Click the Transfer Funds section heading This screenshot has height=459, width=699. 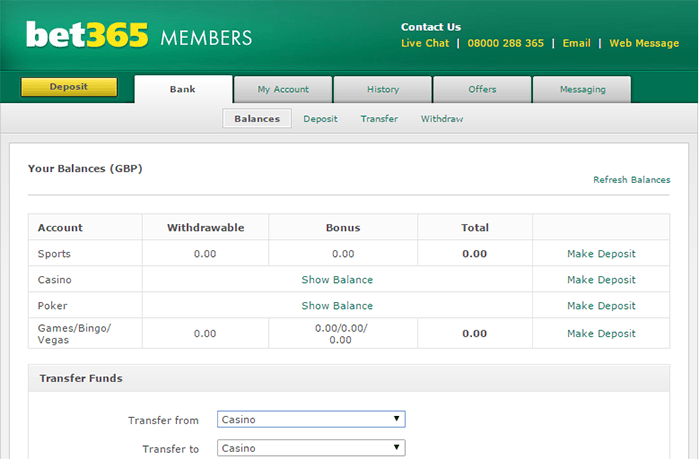(x=81, y=378)
